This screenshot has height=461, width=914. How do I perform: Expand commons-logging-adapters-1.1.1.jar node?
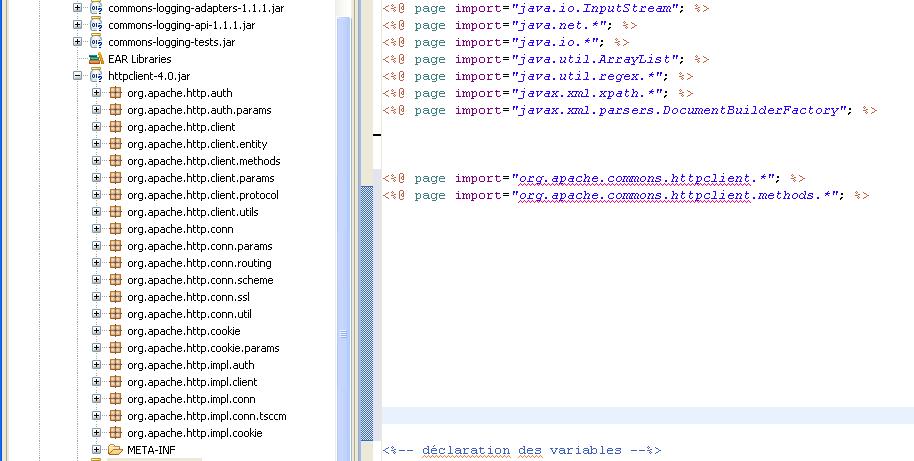pos(77,8)
